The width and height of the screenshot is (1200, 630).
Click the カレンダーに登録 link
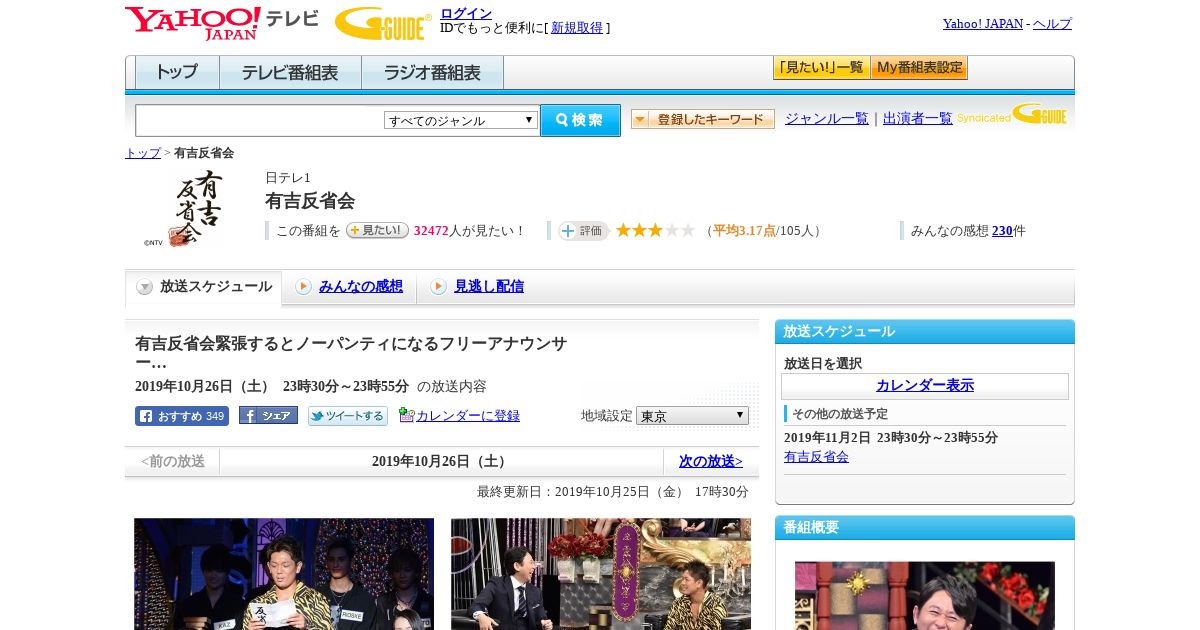pos(468,416)
